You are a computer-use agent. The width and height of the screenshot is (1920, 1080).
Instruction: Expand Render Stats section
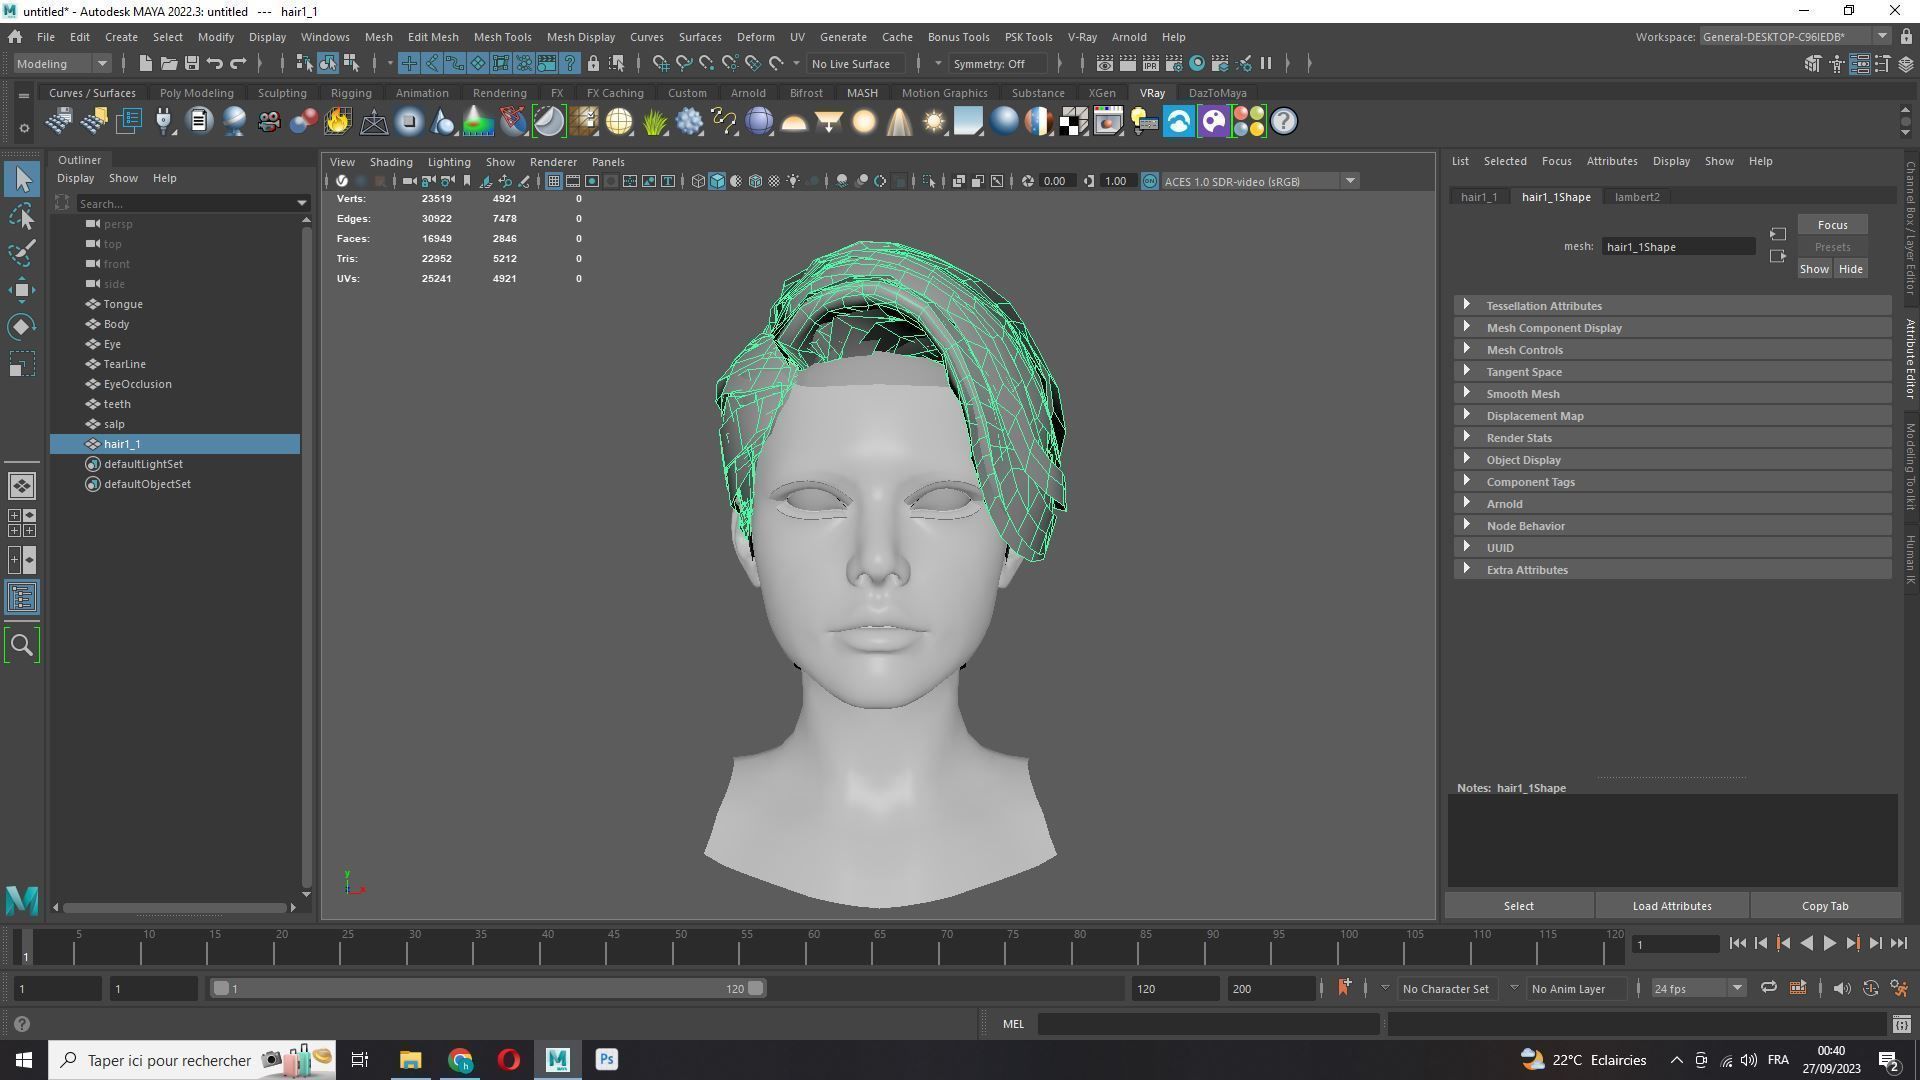point(1672,437)
